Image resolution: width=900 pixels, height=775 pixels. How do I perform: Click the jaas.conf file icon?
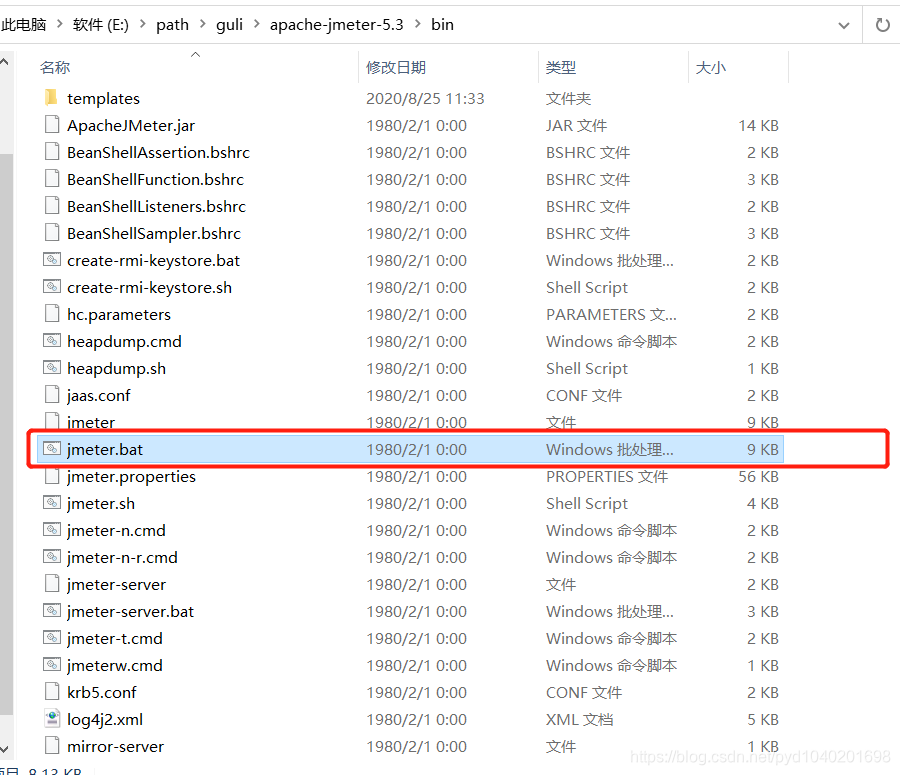52,395
